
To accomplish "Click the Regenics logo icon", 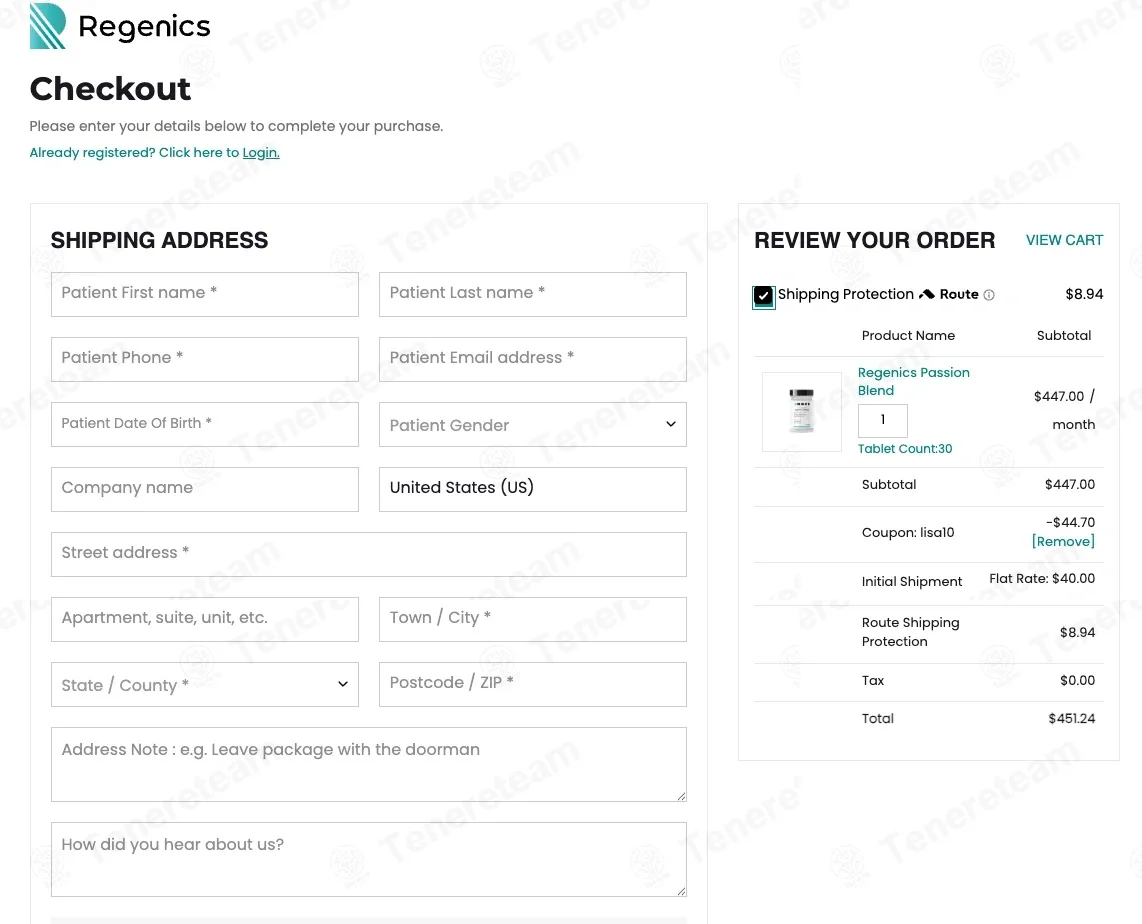I will tap(47, 26).
